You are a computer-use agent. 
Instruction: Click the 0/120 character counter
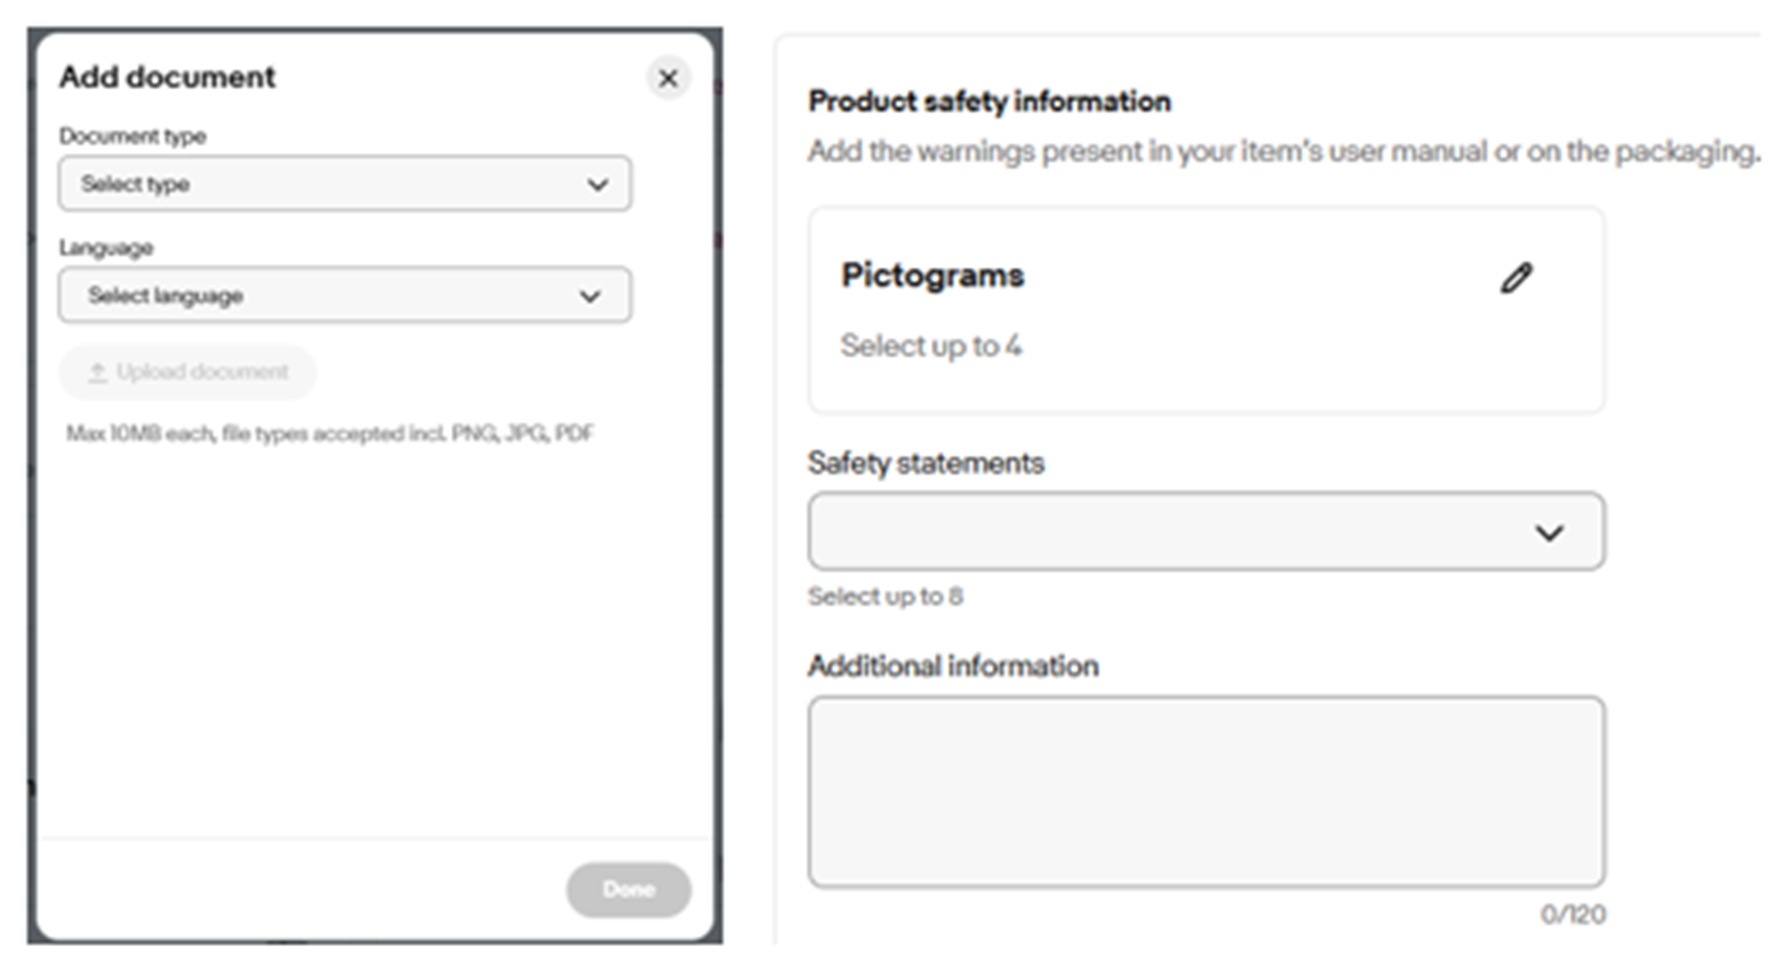point(1572,914)
